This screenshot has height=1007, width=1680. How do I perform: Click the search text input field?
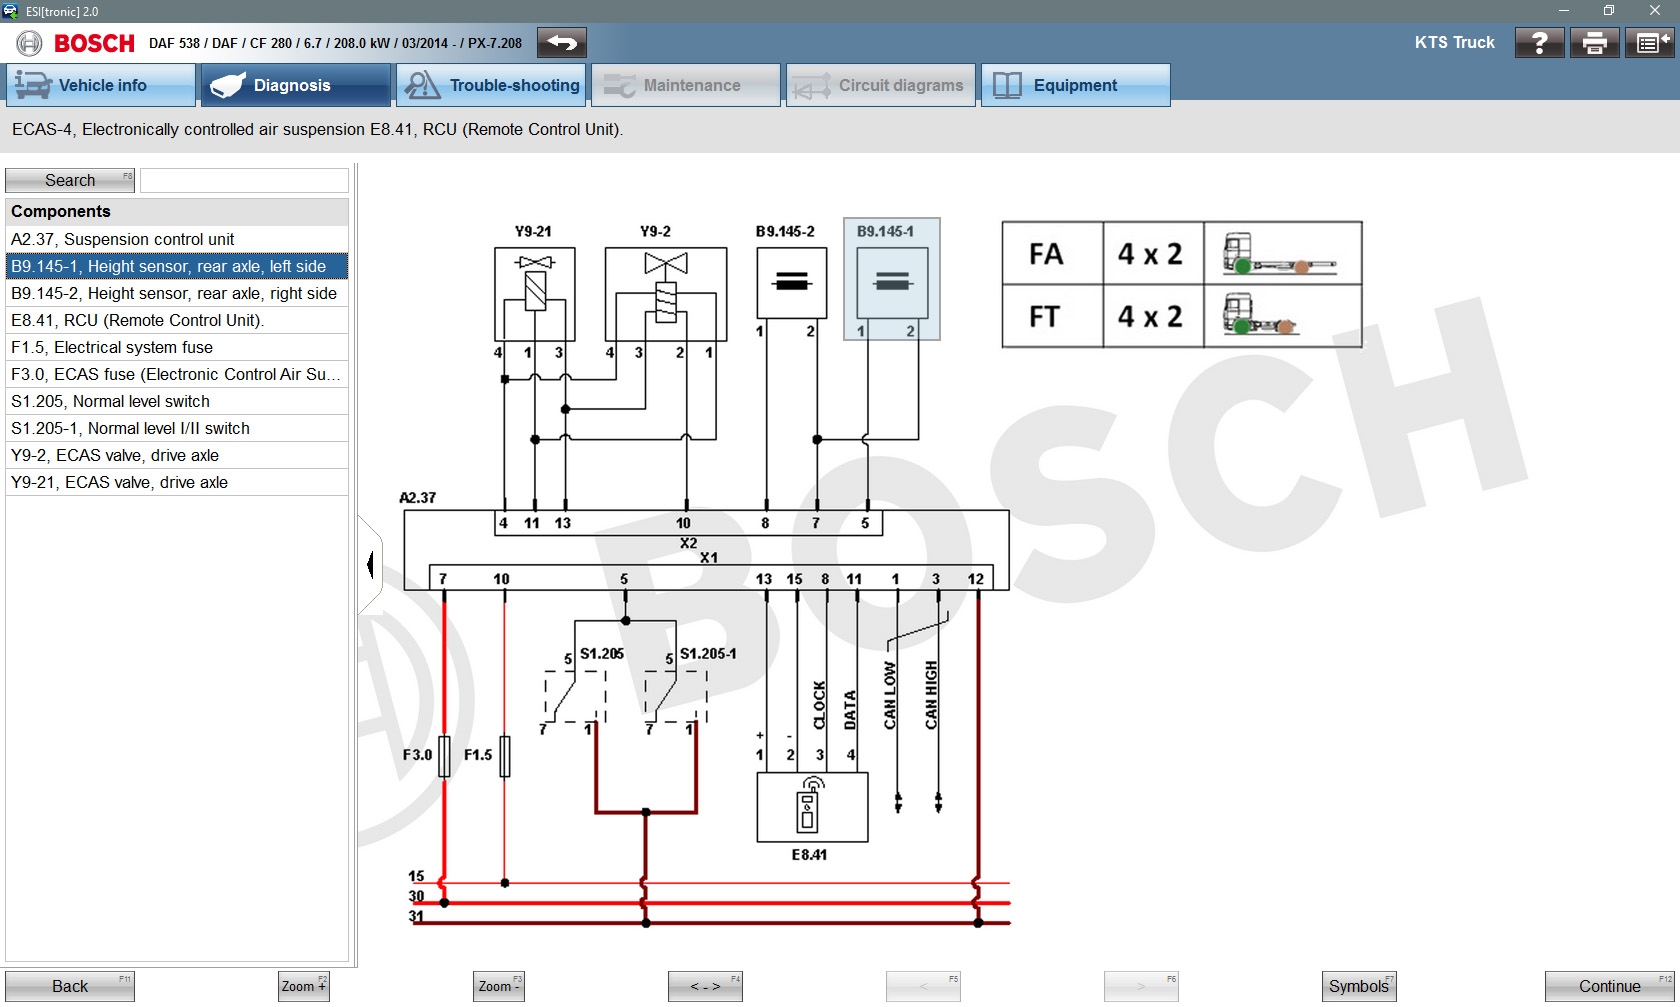pos(243,180)
